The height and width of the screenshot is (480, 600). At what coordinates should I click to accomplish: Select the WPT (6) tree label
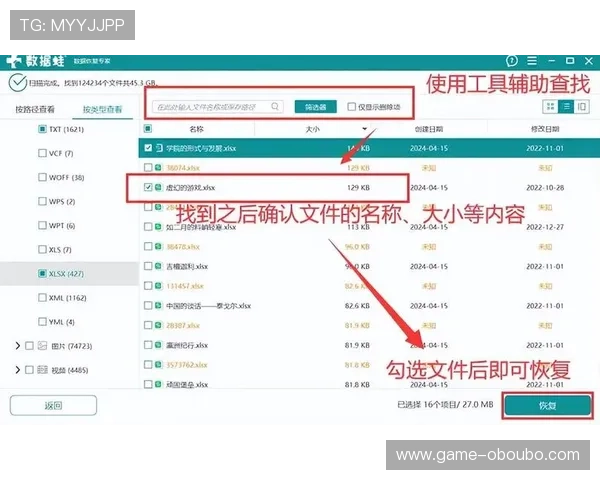(62, 225)
